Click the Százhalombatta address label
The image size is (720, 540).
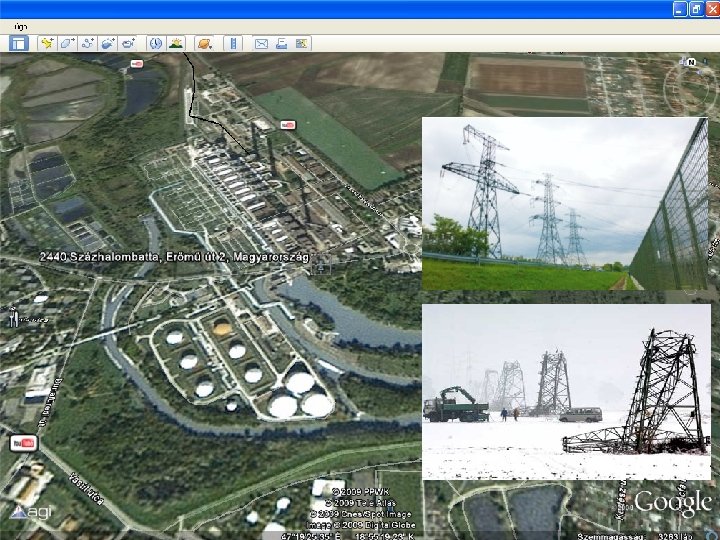pos(174,257)
